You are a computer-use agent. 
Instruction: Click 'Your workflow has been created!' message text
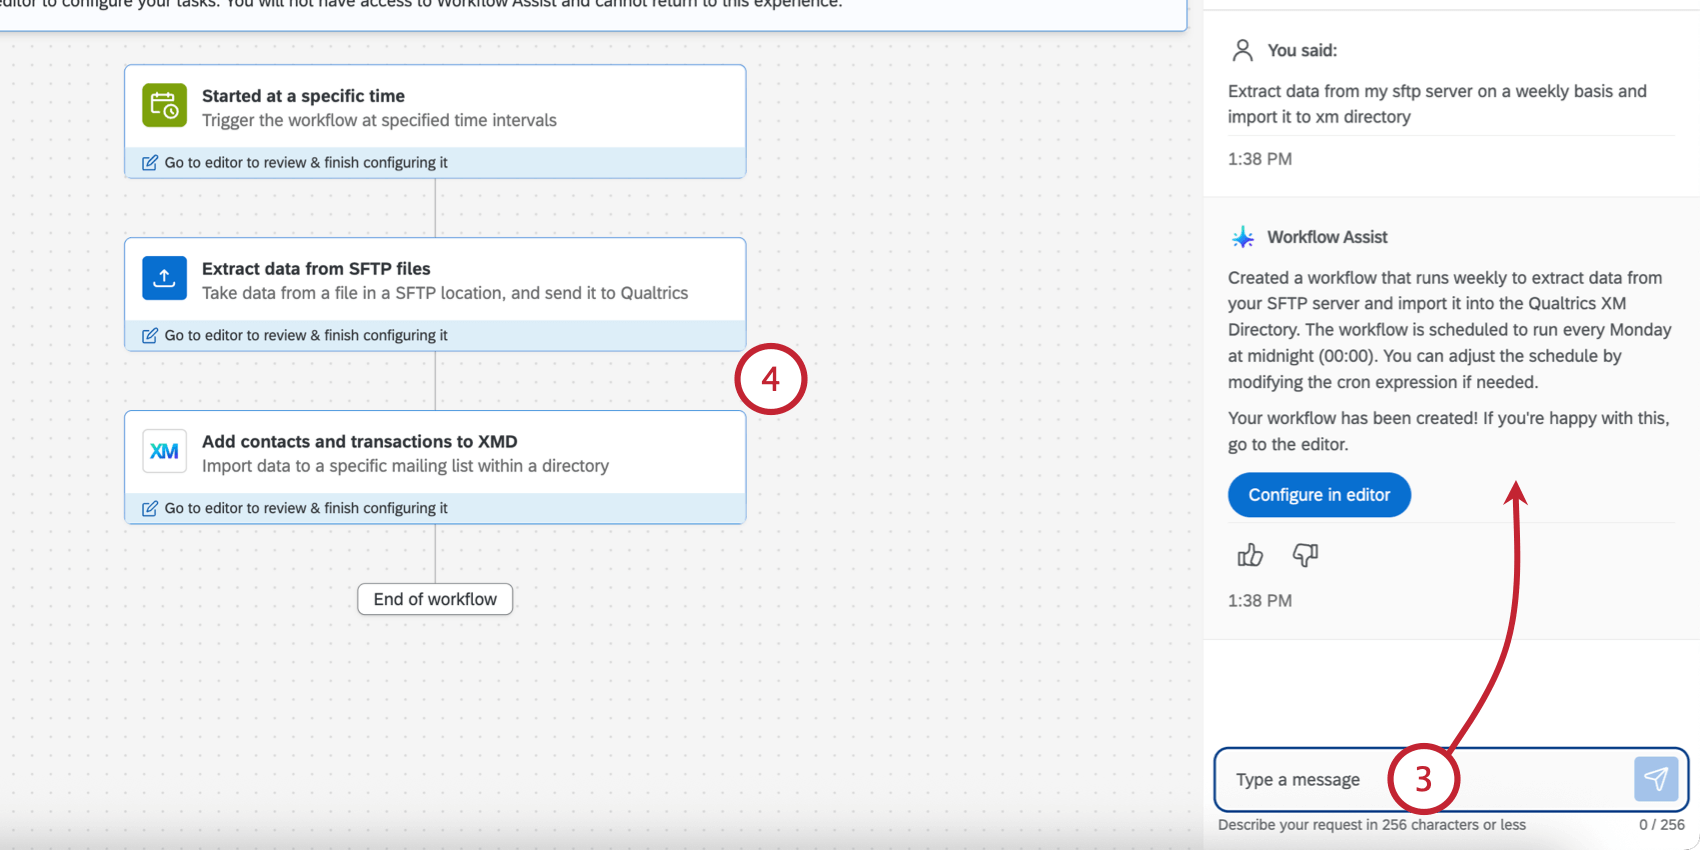click(1449, 431)
